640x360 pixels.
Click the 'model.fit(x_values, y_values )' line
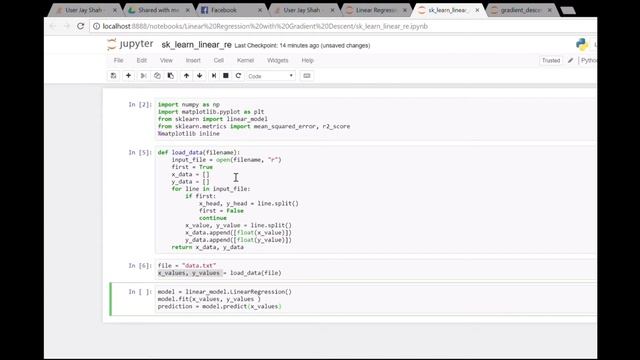[209, 299]
